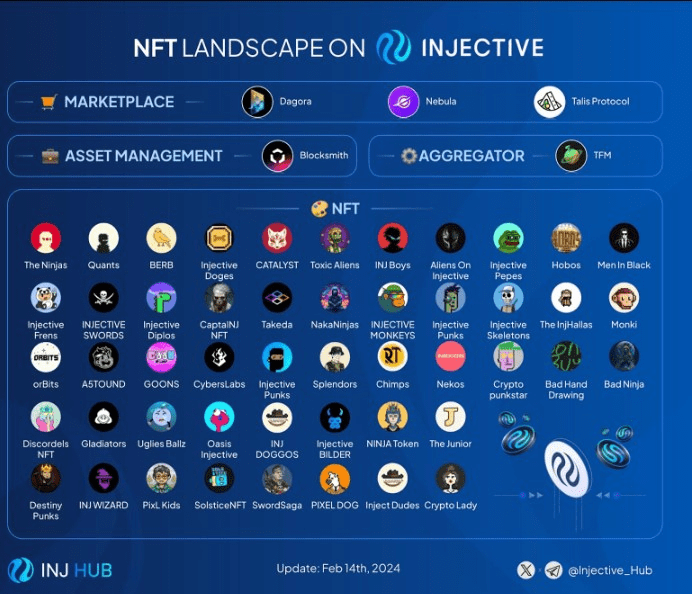Viewport: 692px width, 594px height.
Task: Select the Uglies Ballz icon
Action: point(162,417)
